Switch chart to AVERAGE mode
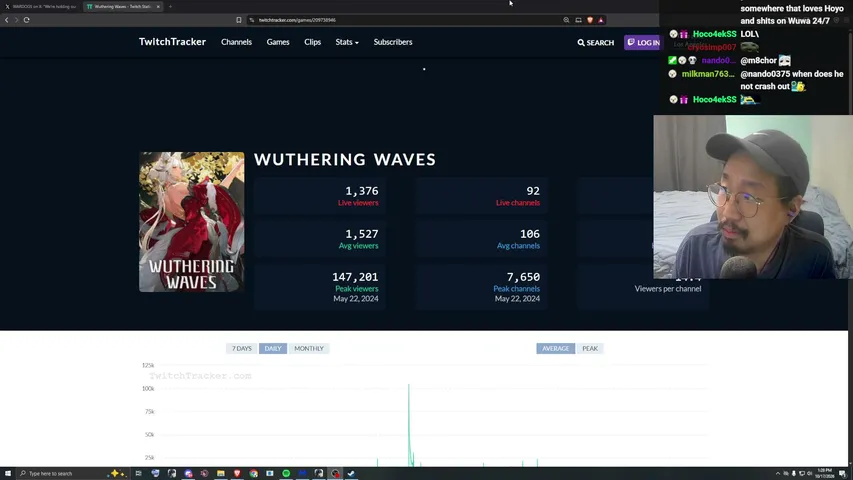Viewport: 853px width, 480px height. pos(555,348)
